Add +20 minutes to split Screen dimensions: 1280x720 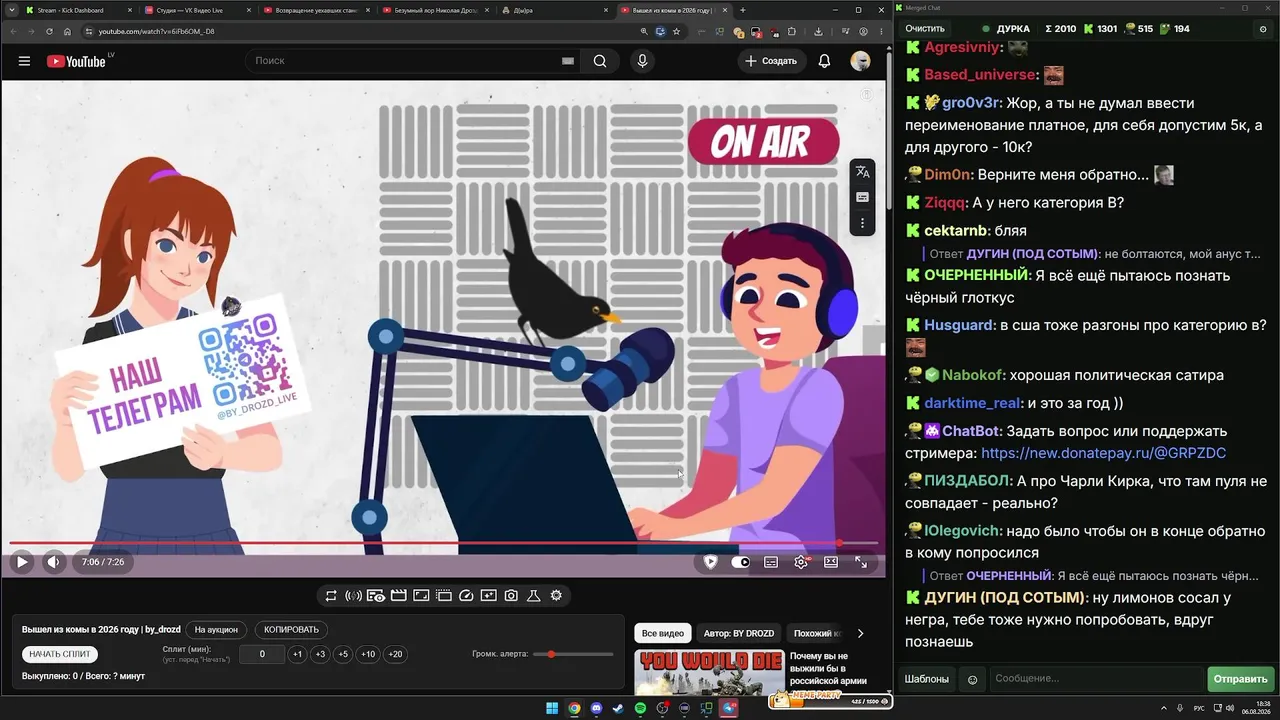pos(395,654)
